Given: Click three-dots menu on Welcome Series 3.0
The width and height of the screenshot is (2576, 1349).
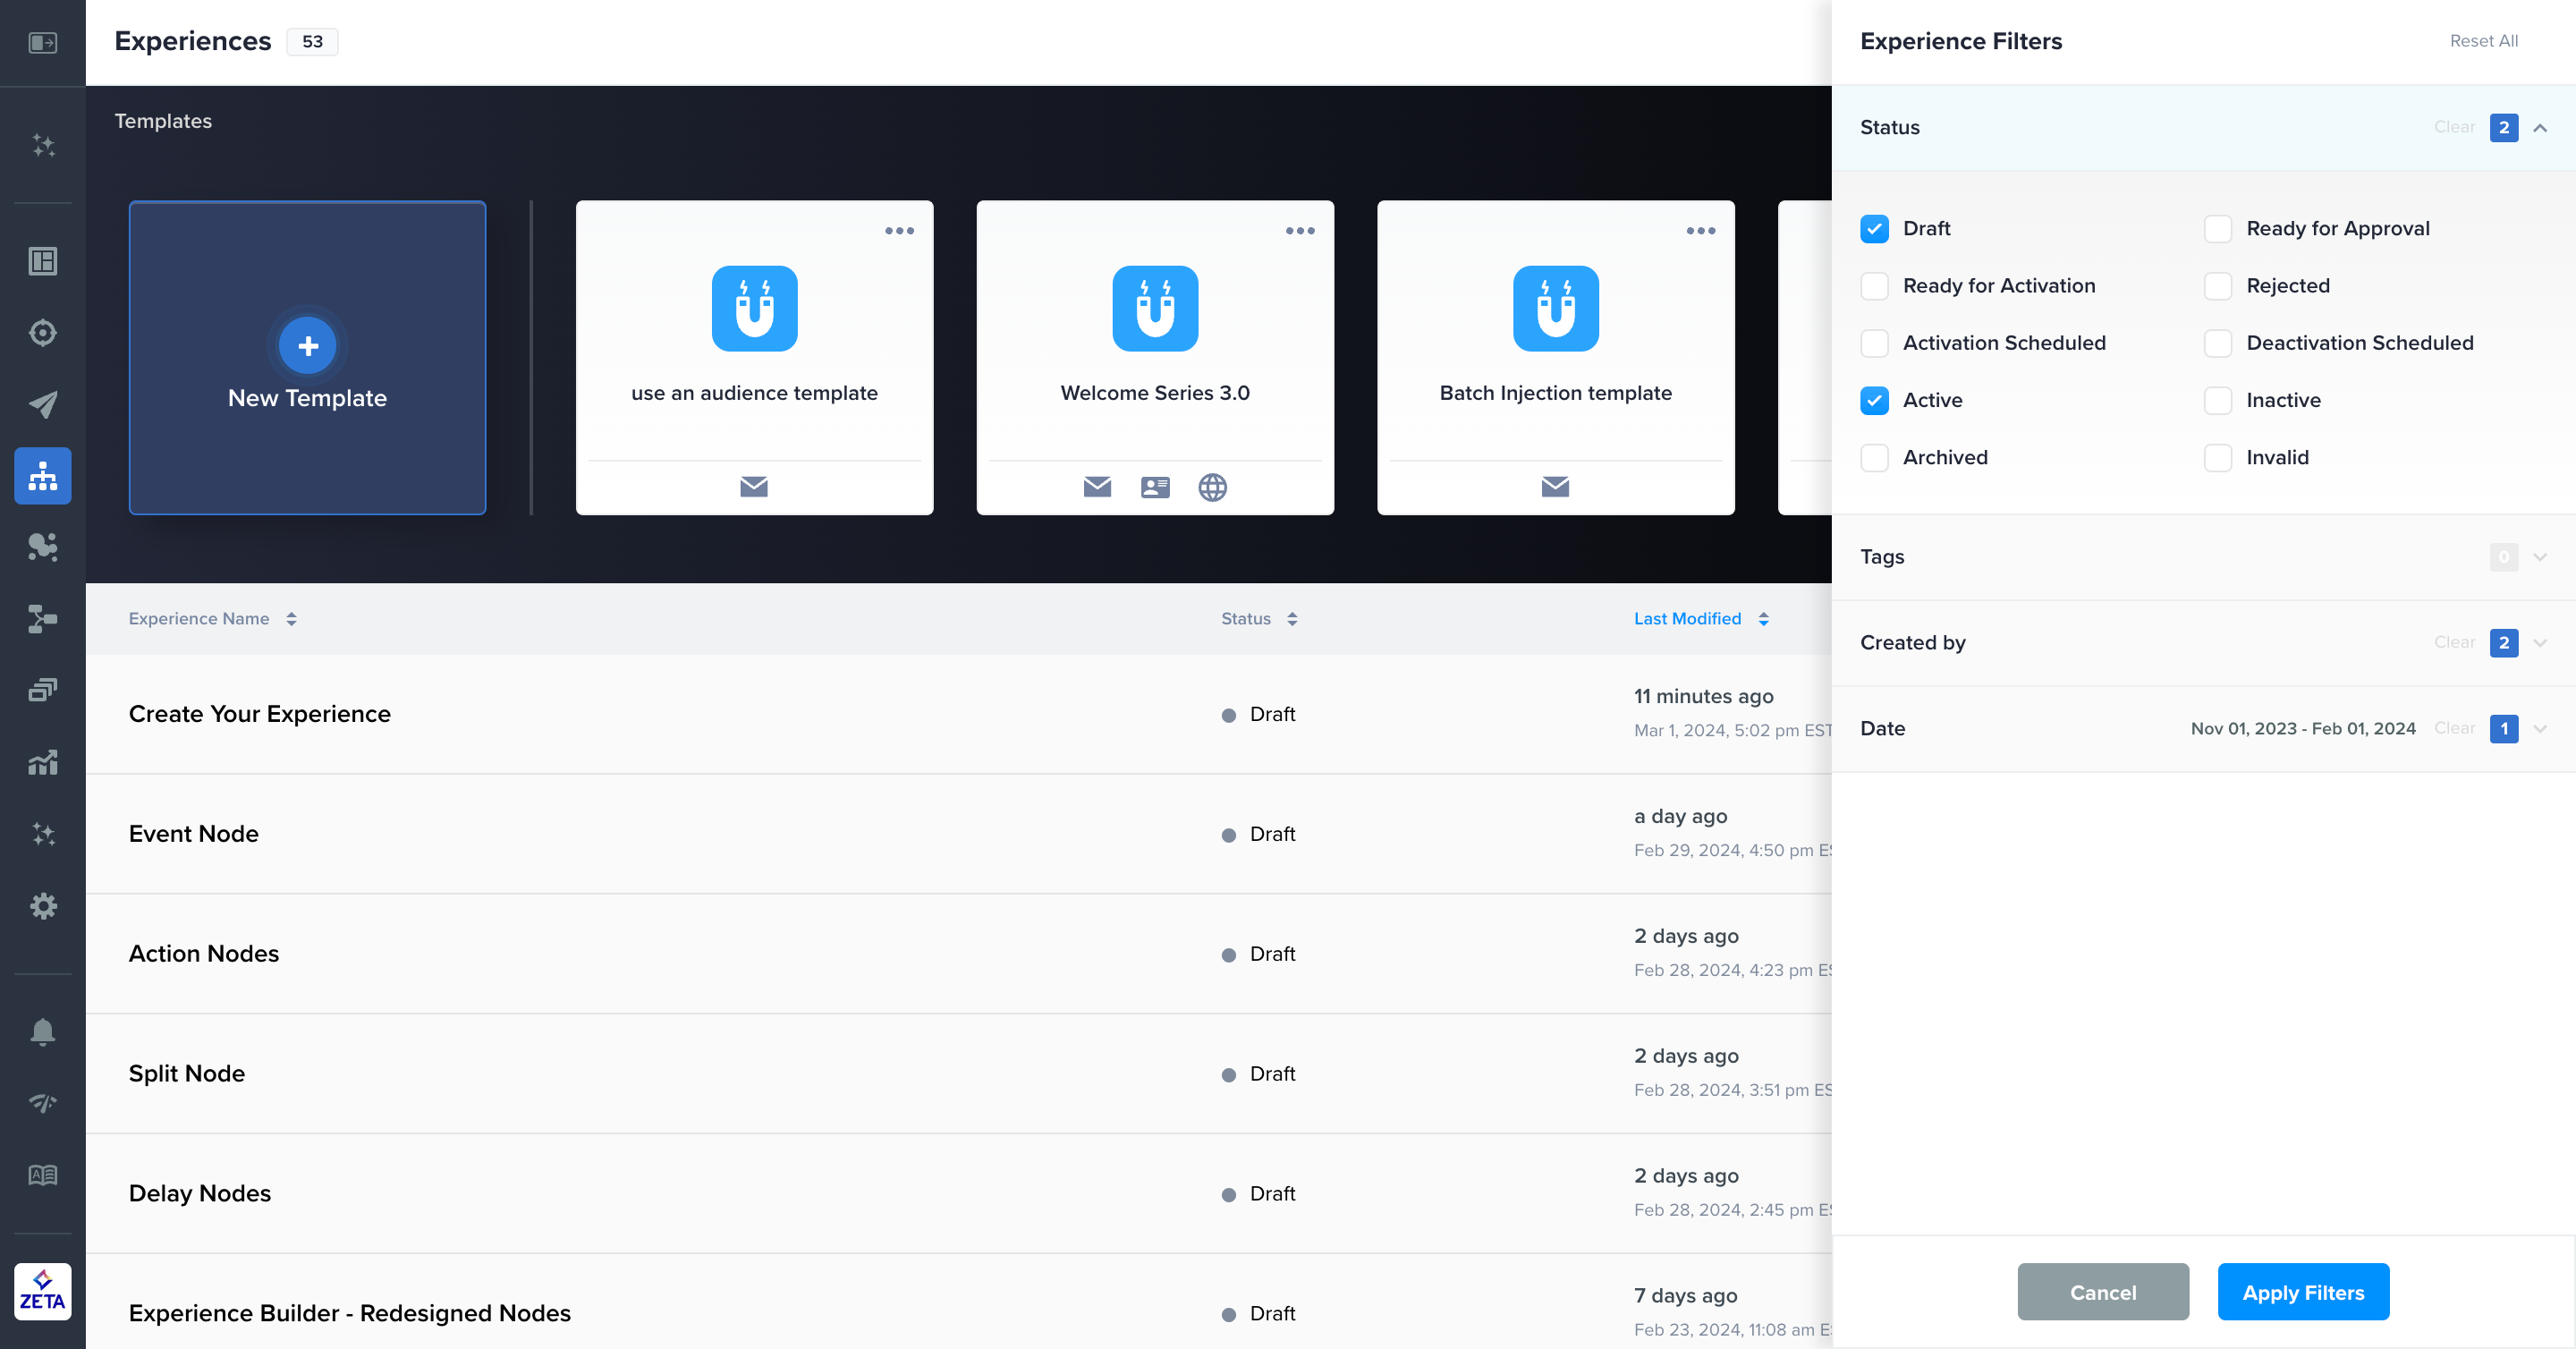Looking at the screenshot, I should click(x=1299, y=231).
